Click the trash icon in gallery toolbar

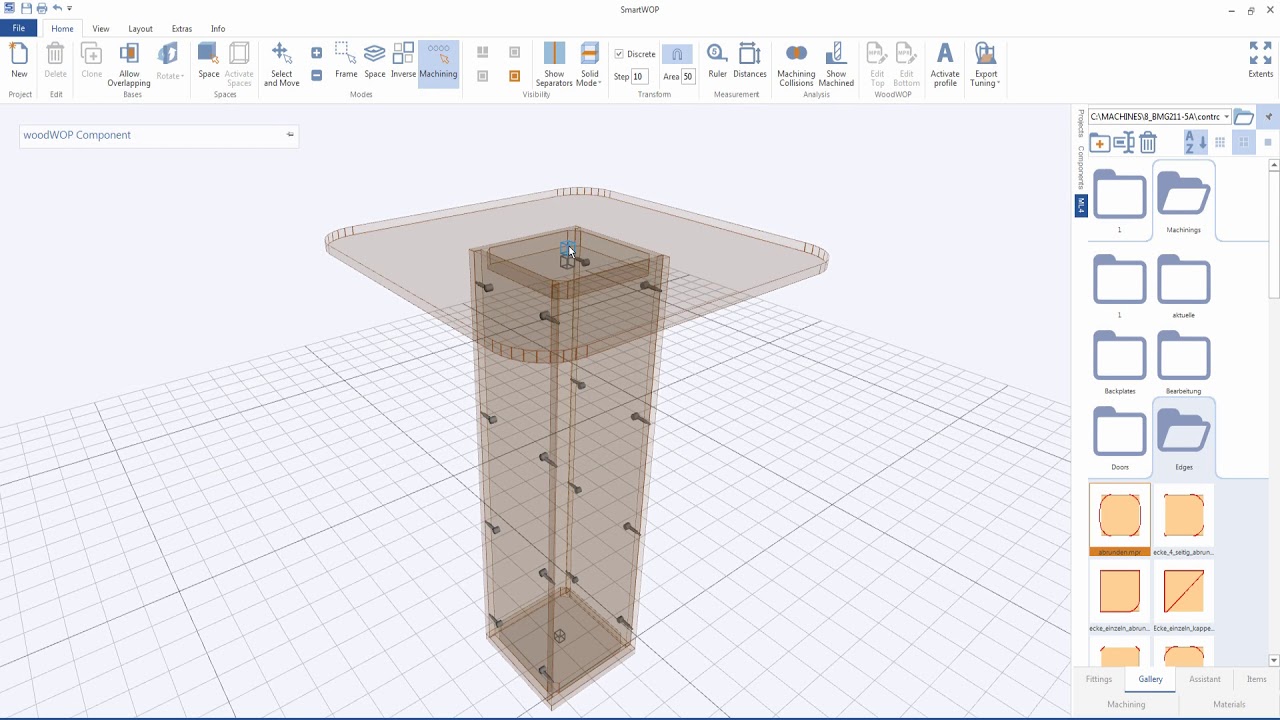pos(1148,143)
